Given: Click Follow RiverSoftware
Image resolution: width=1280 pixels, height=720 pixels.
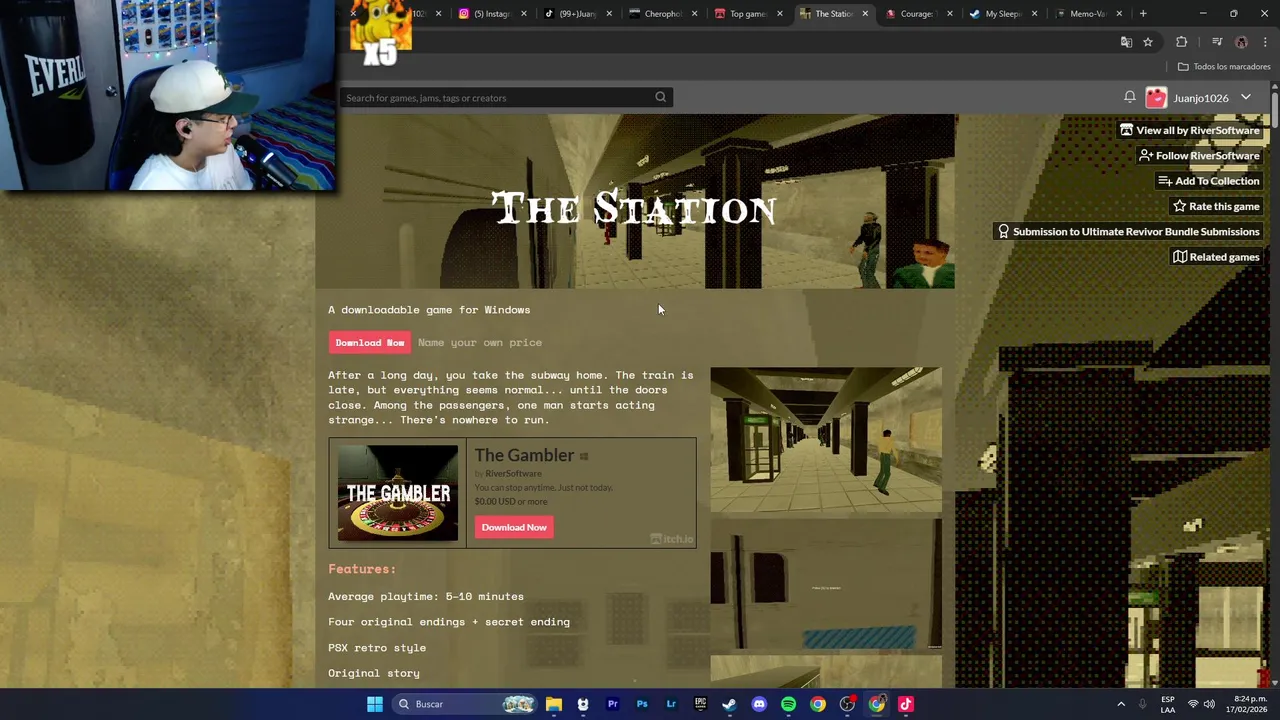Looking at the screenshot, I should tap(1199, 155).
